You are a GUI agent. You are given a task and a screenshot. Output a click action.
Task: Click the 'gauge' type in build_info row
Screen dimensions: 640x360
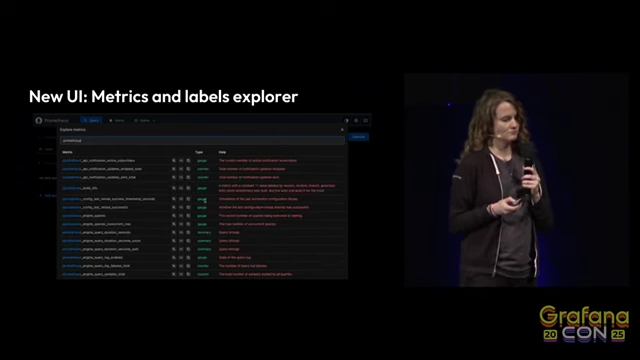(202, 188)
